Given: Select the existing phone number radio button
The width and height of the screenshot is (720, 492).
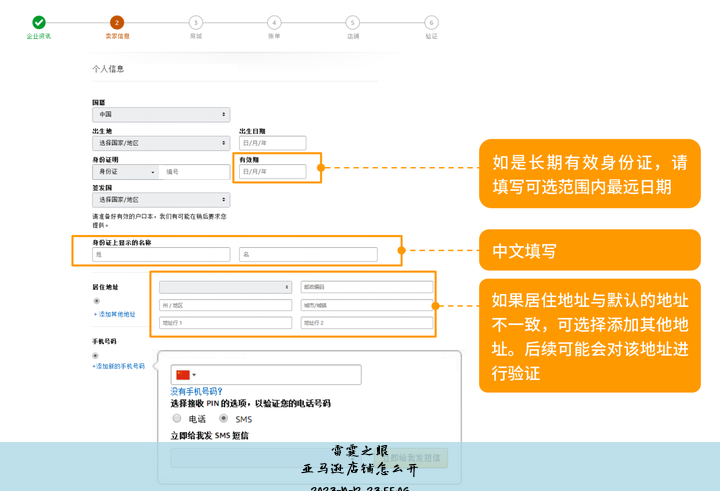Looking at the screenshot, I should click(x=97, y=355).
